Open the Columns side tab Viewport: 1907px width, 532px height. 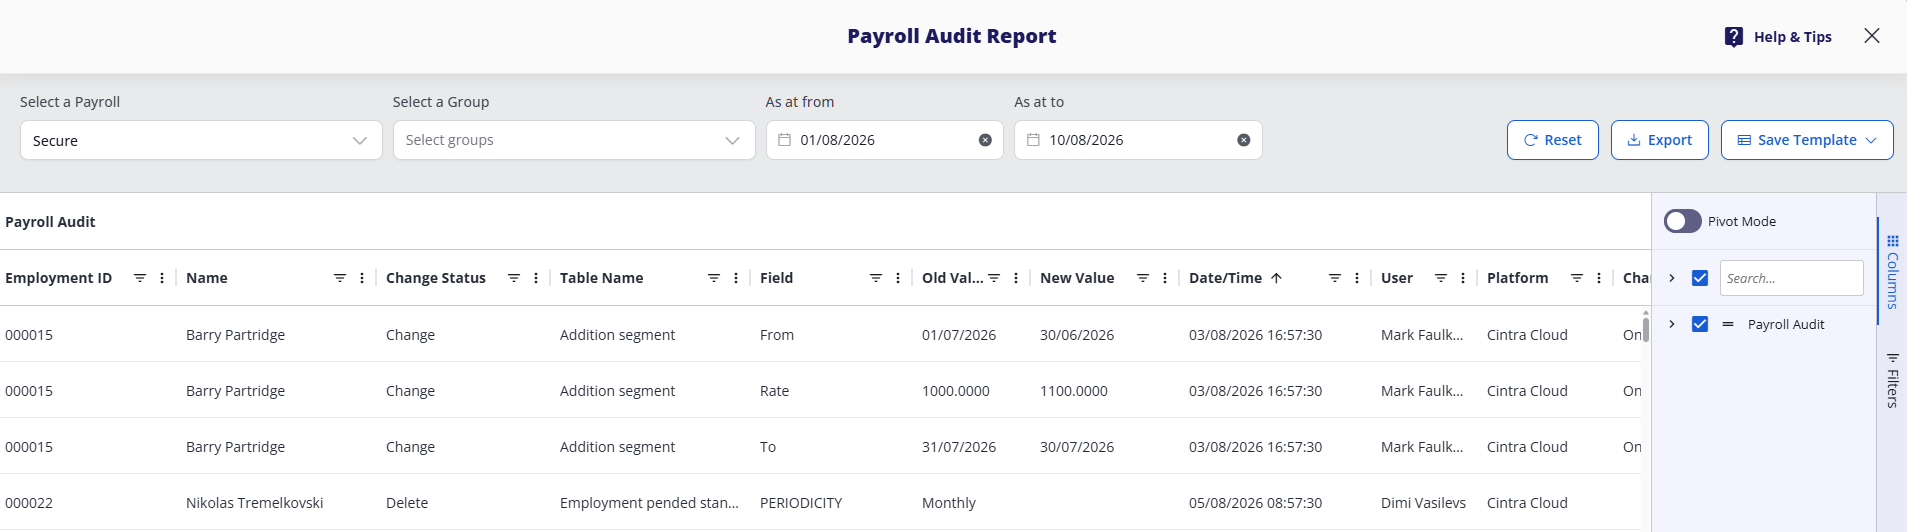(1892, 271)
